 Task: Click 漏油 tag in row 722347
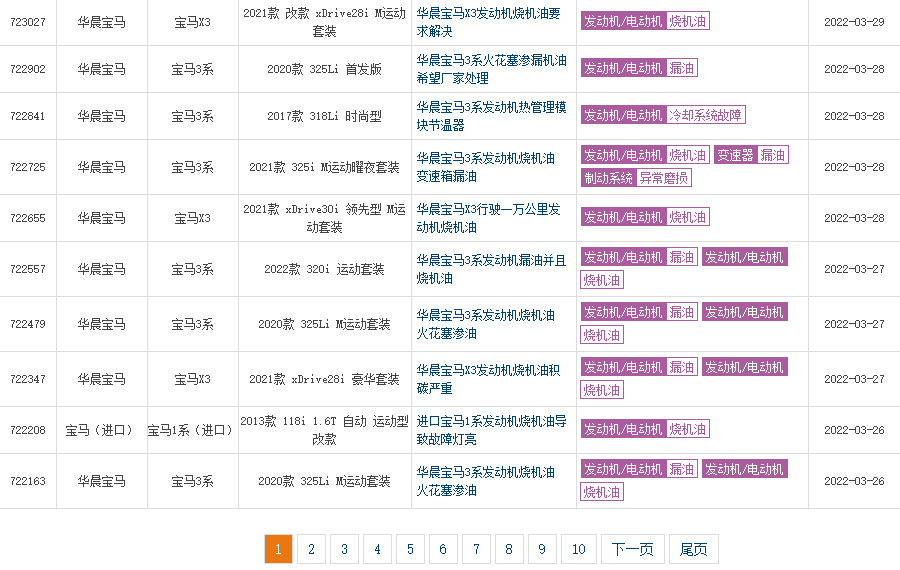682,367
